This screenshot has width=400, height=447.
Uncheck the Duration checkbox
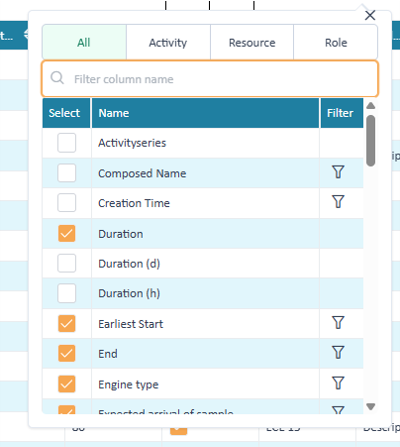tap(66, 233)
